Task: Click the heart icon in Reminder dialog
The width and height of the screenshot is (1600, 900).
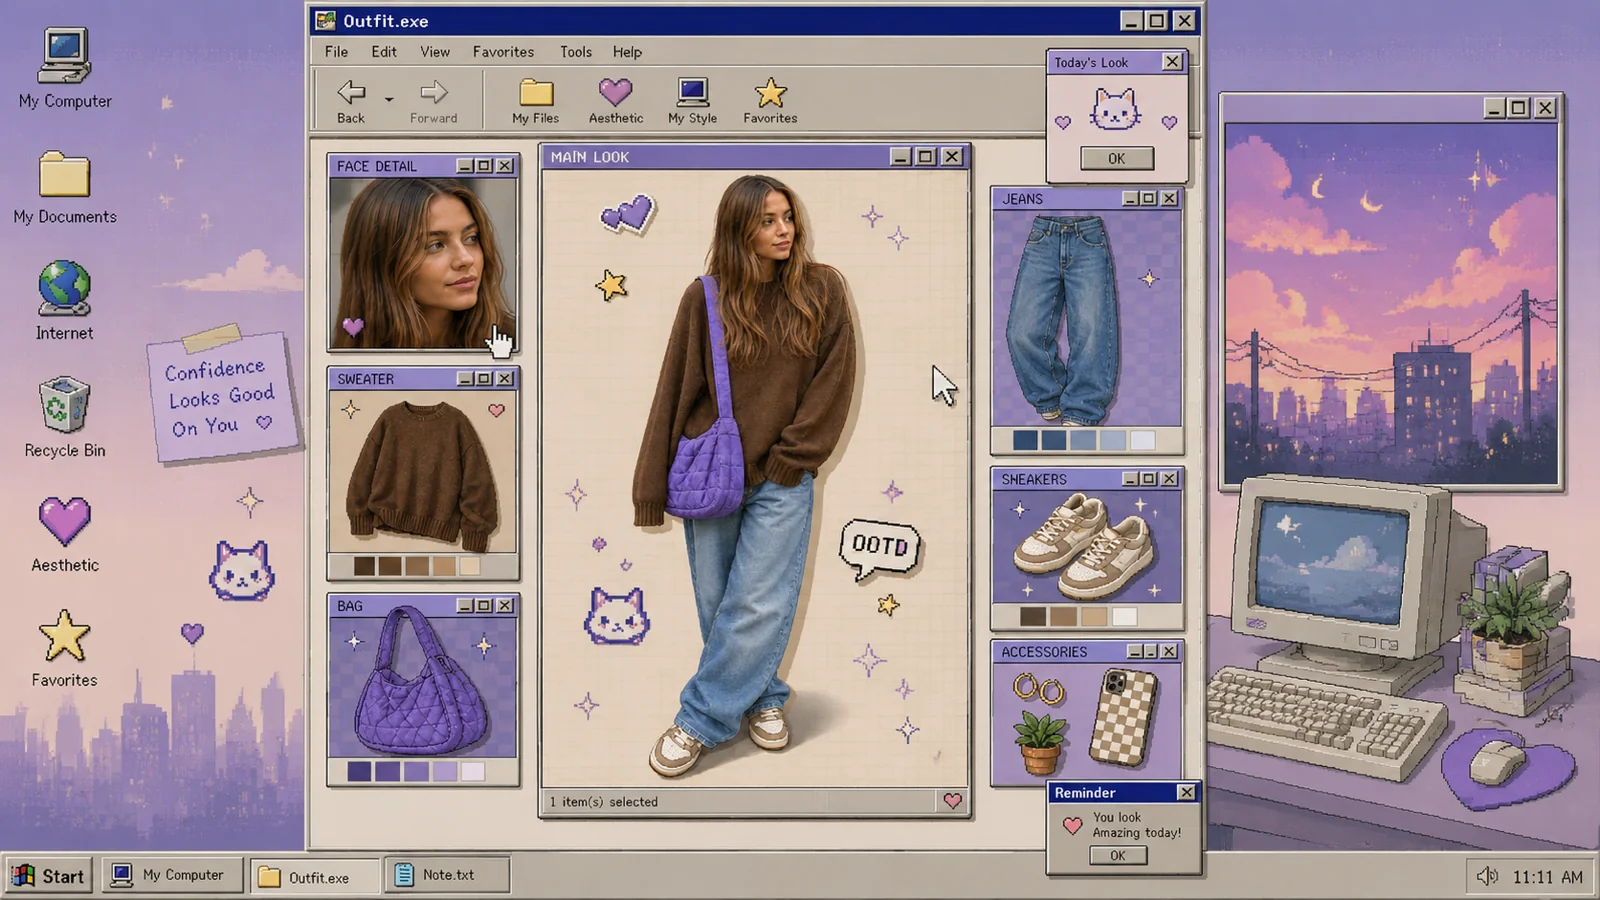Action: (x=1072, y=825)
